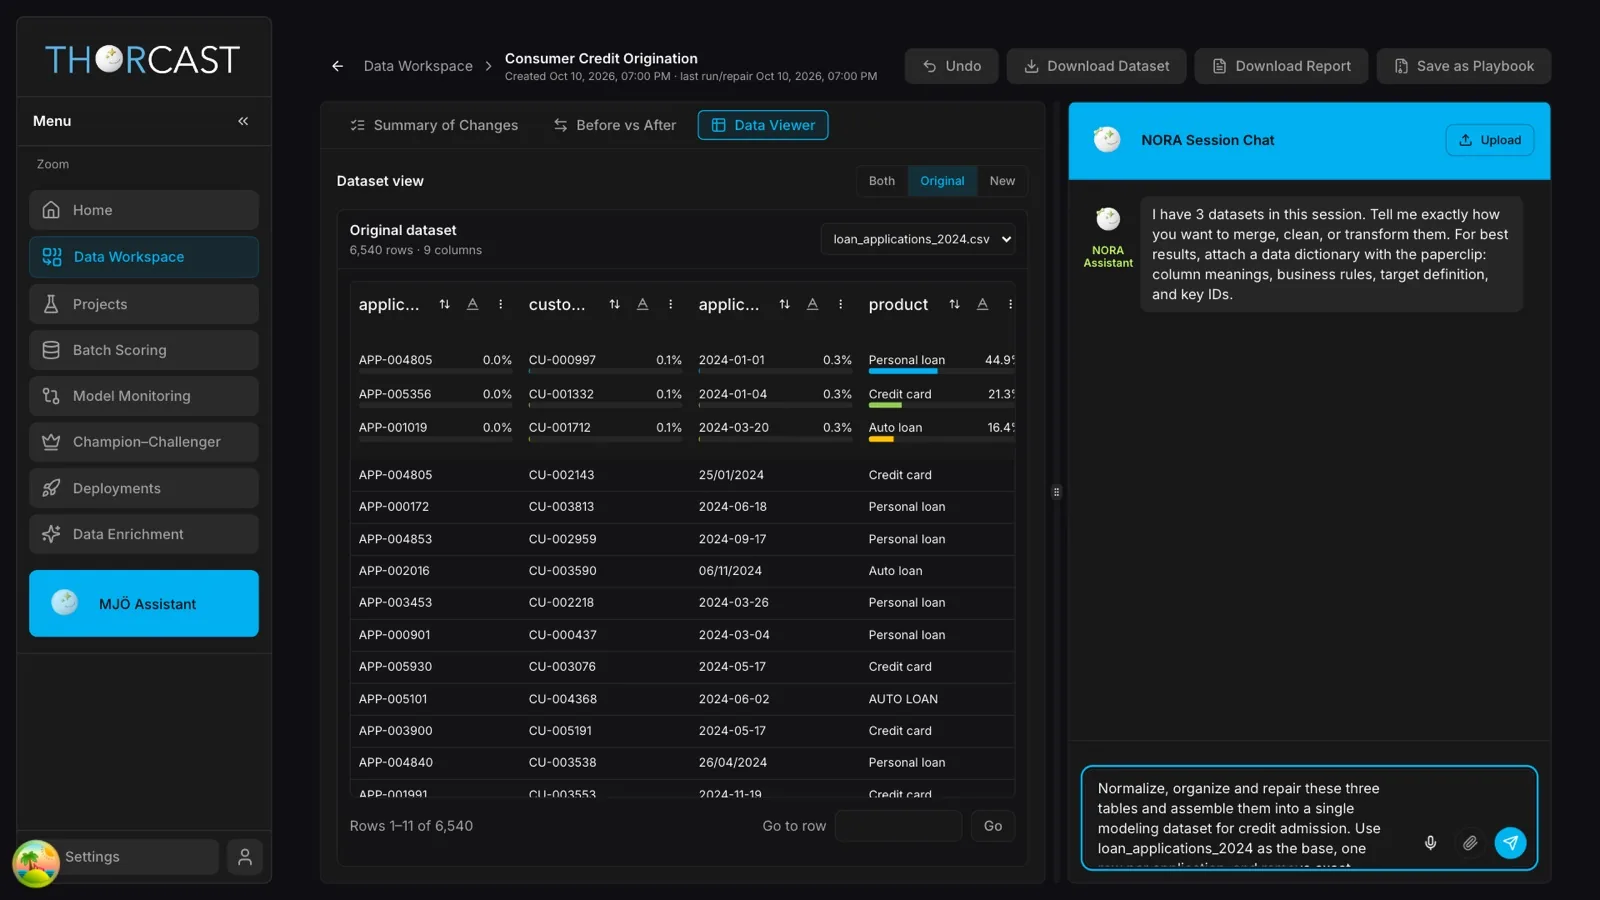Go to Champion–Challenger page
1600x900 pixels.
(144, 442)
